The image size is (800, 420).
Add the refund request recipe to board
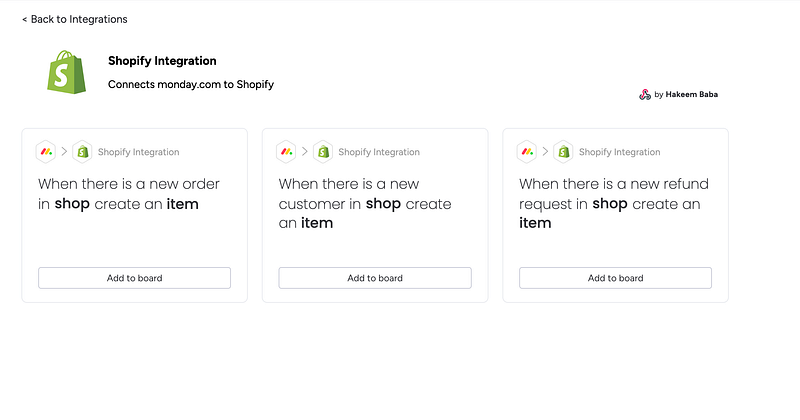[615, 278]
